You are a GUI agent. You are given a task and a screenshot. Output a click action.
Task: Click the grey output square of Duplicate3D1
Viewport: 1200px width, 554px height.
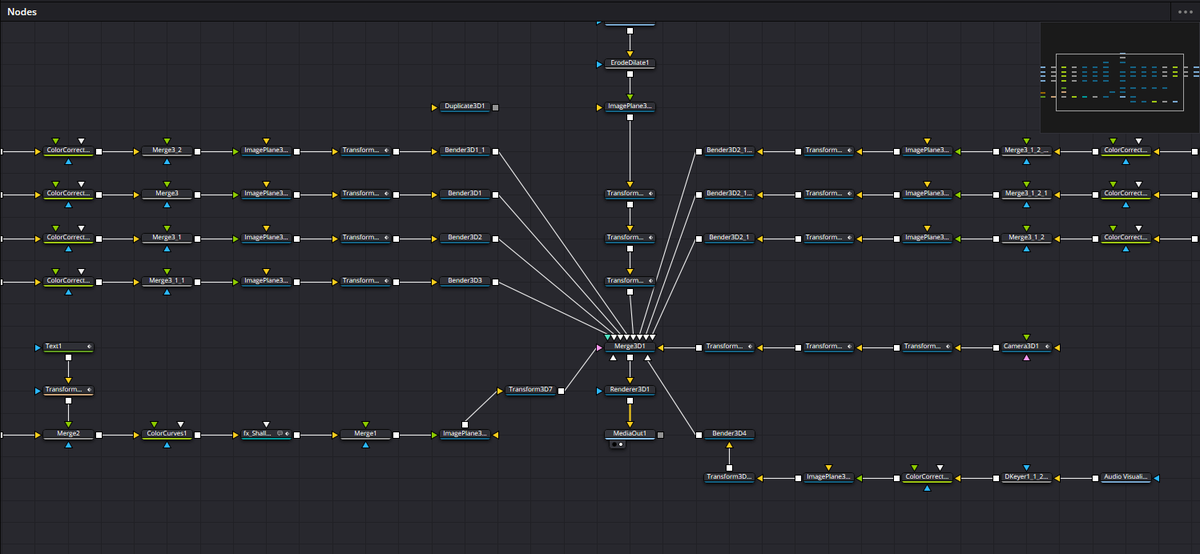[496, 106]
